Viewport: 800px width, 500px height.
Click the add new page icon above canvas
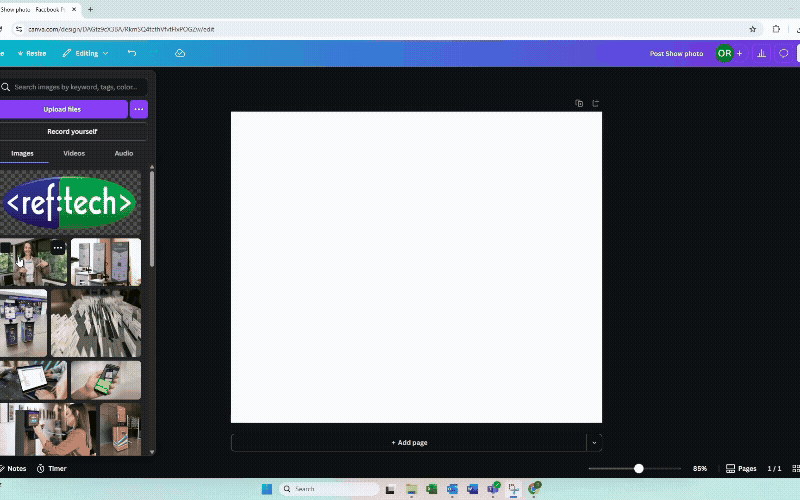pyautogui.click(x=596, y=103)
